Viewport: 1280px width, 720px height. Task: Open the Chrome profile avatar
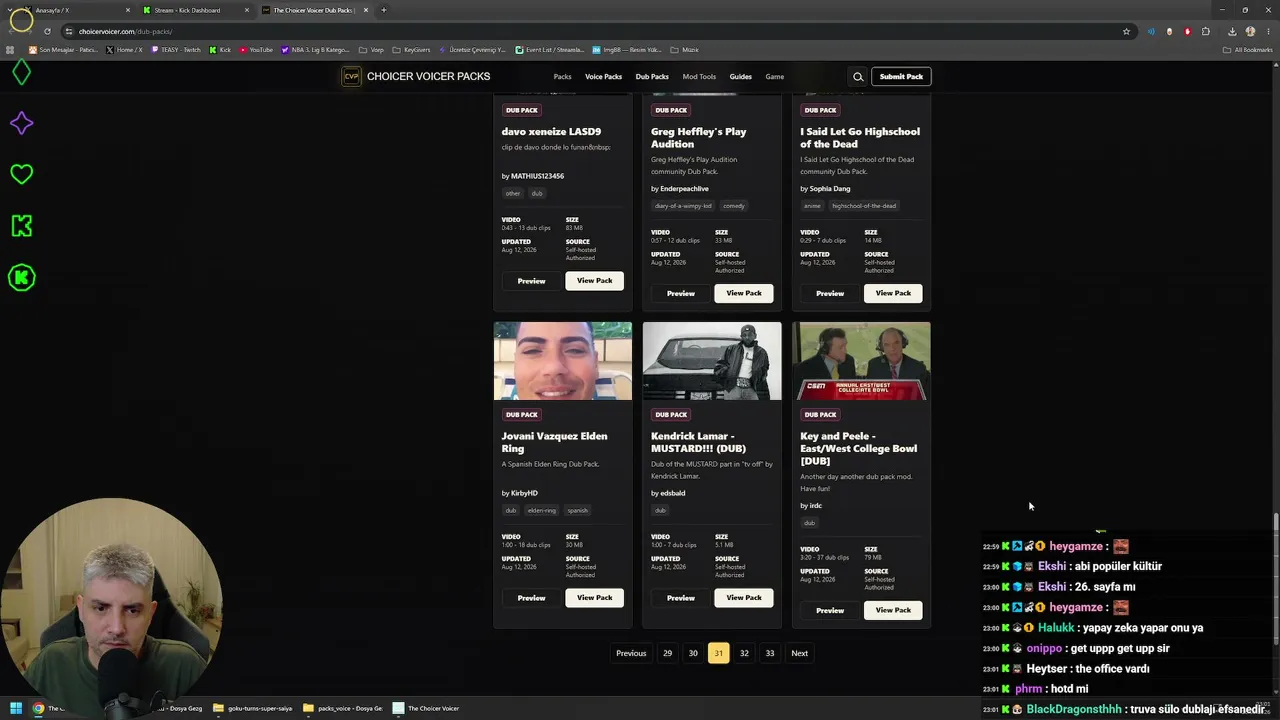click(1250, 31)
